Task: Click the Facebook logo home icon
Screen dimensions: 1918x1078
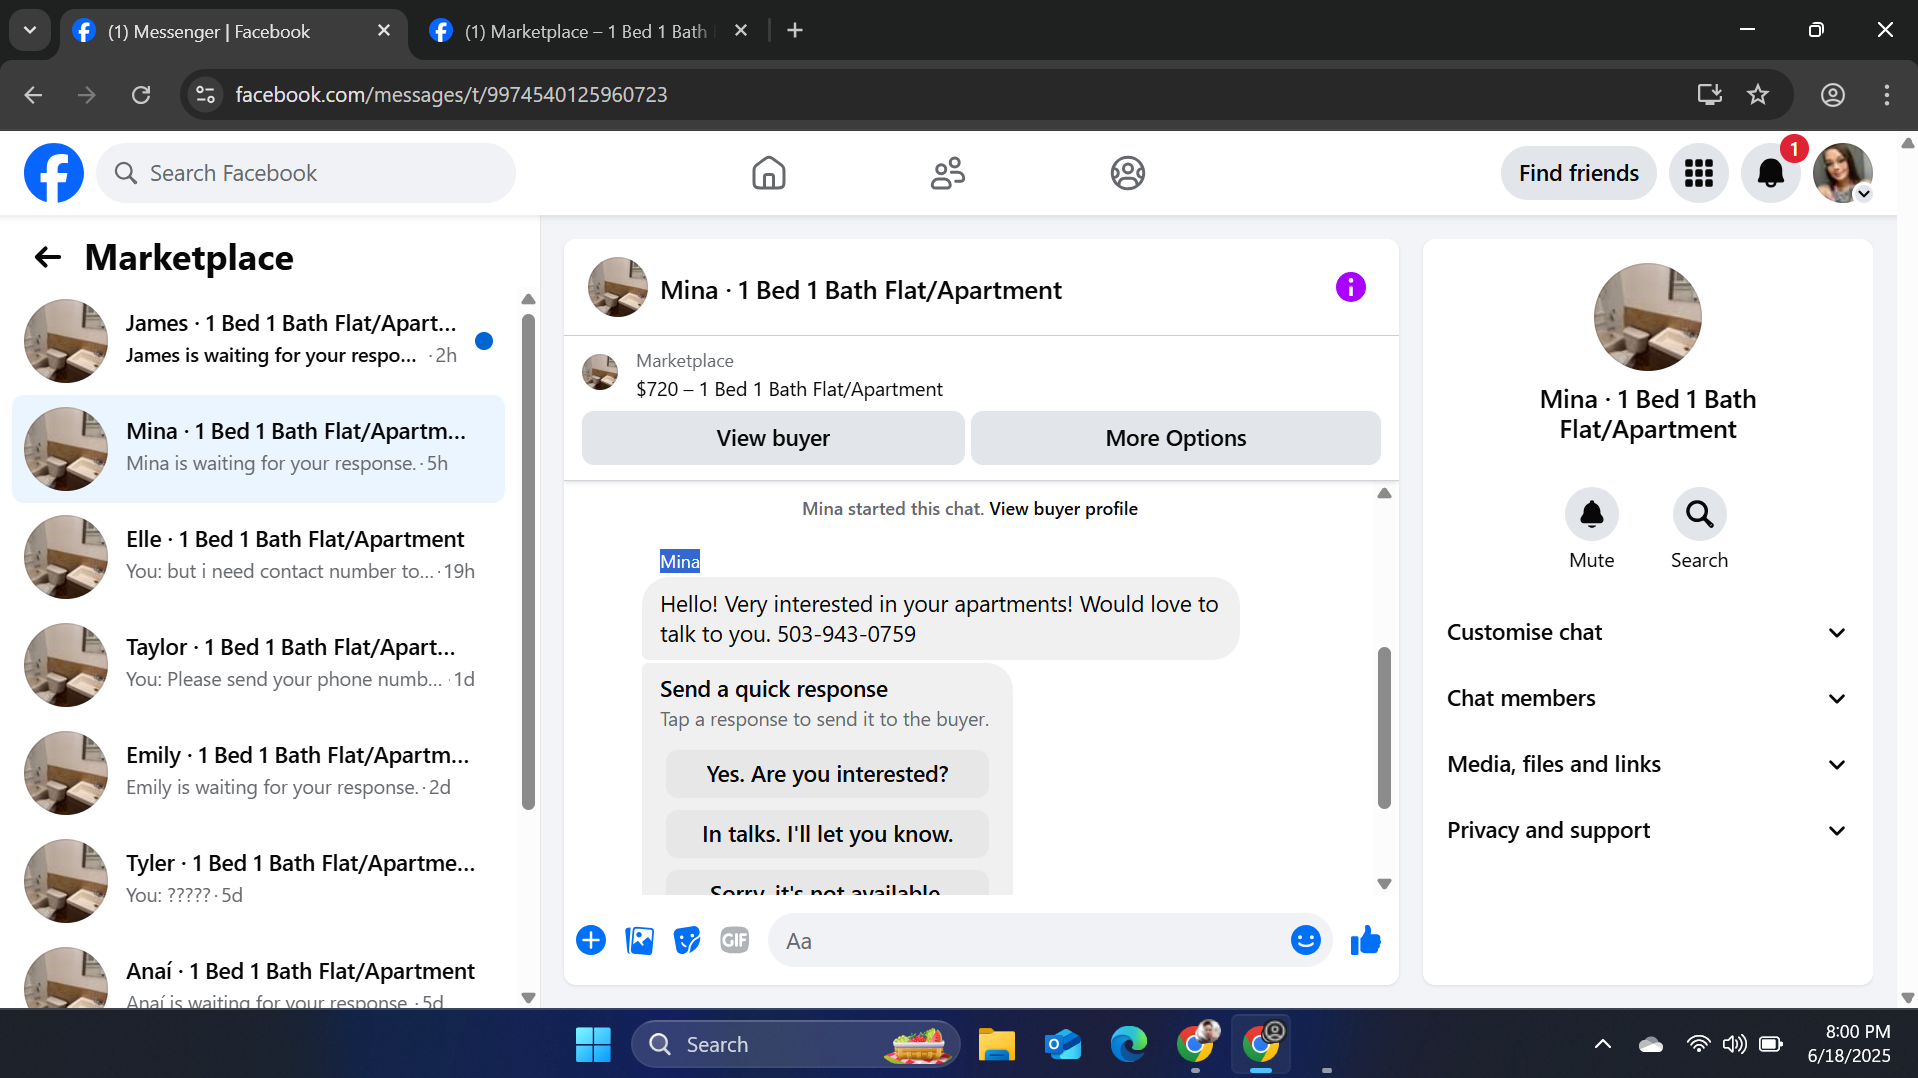Action: (54, 173)
